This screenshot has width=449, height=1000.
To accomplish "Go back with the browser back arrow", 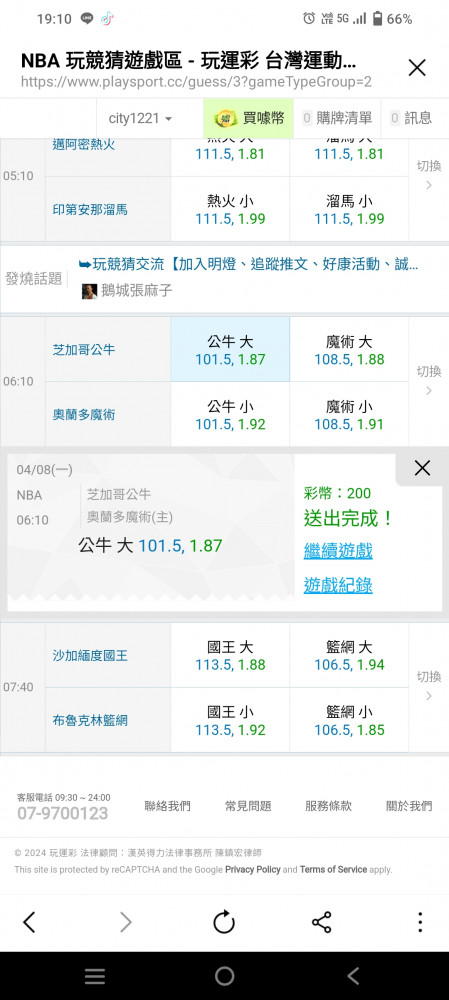I will click(x=29, y=922).
